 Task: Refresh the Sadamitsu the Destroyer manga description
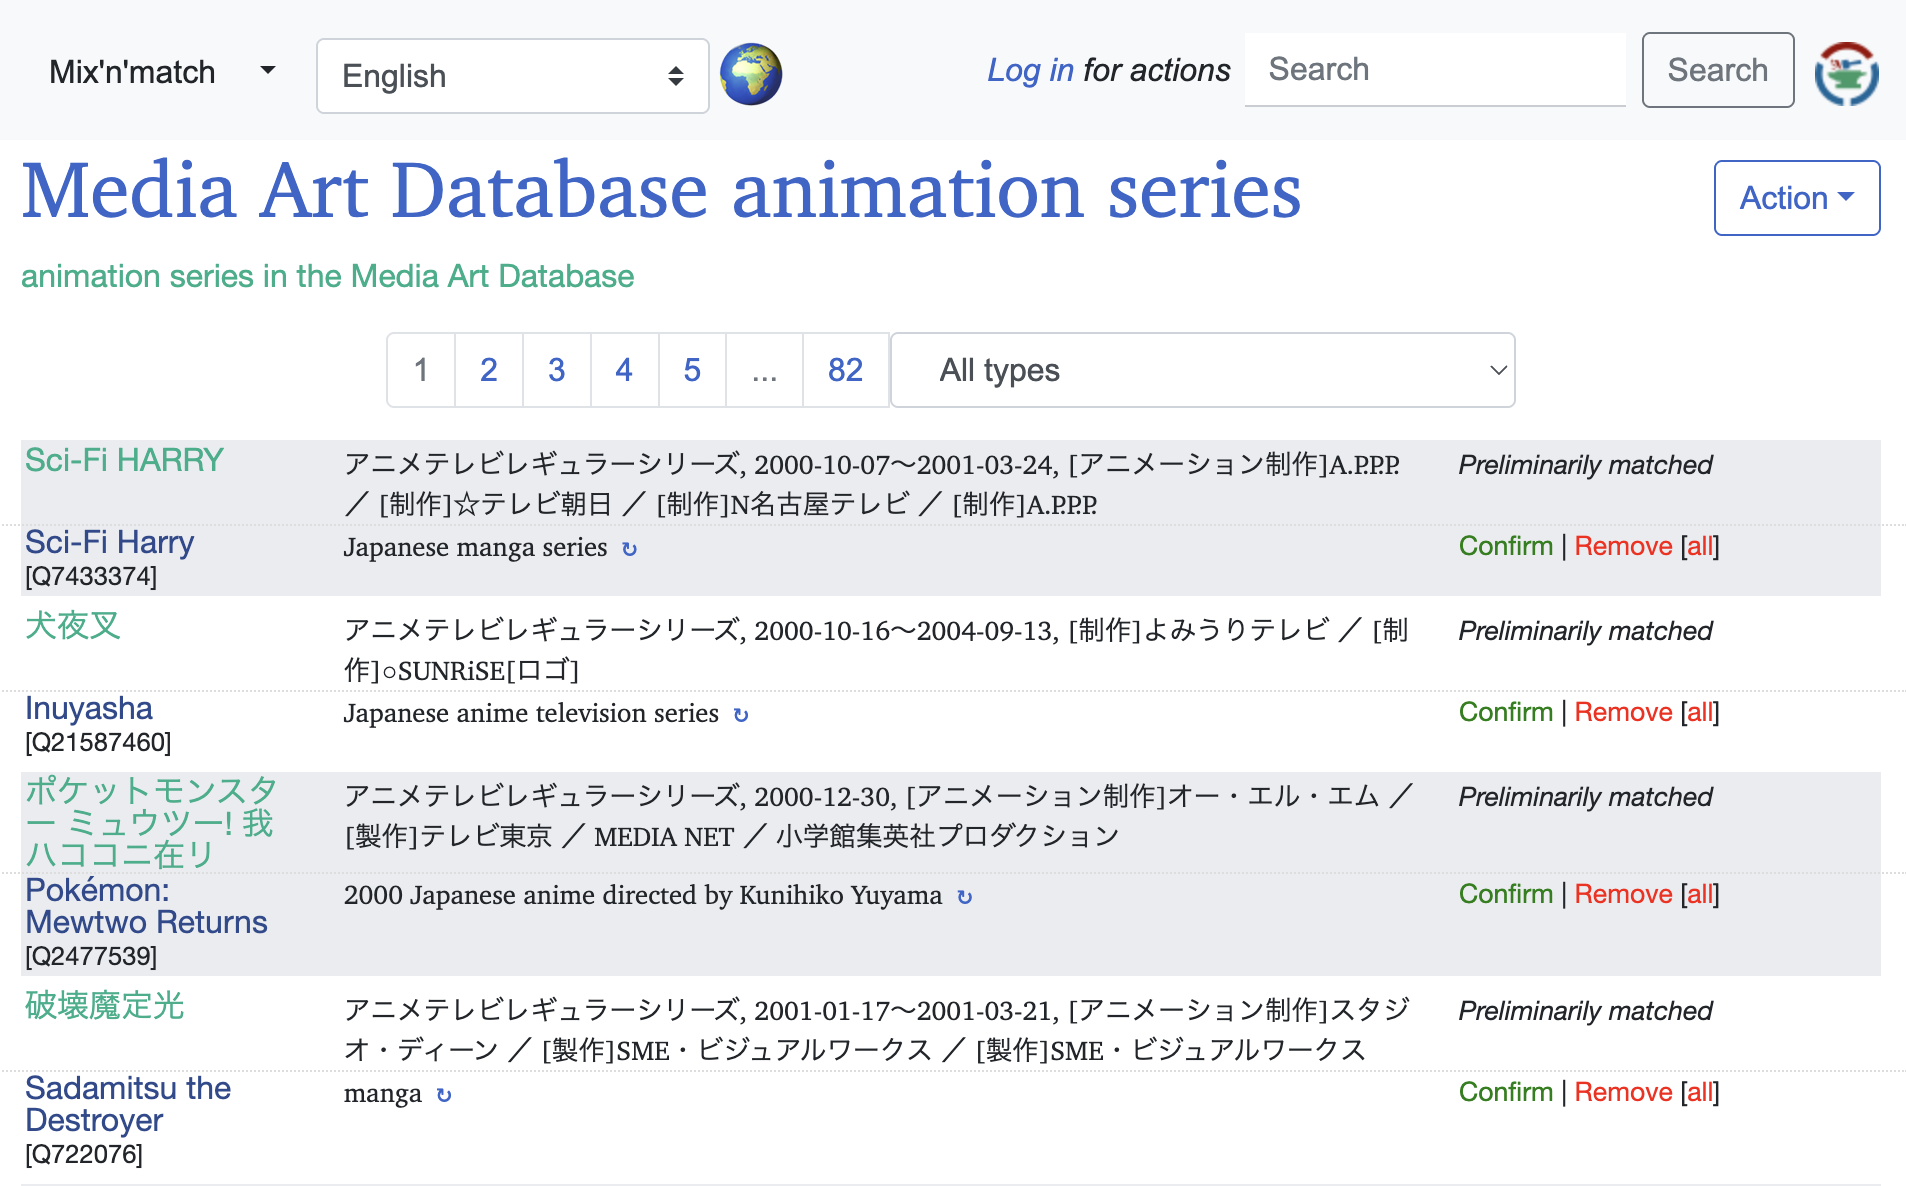click(444, 1095)
